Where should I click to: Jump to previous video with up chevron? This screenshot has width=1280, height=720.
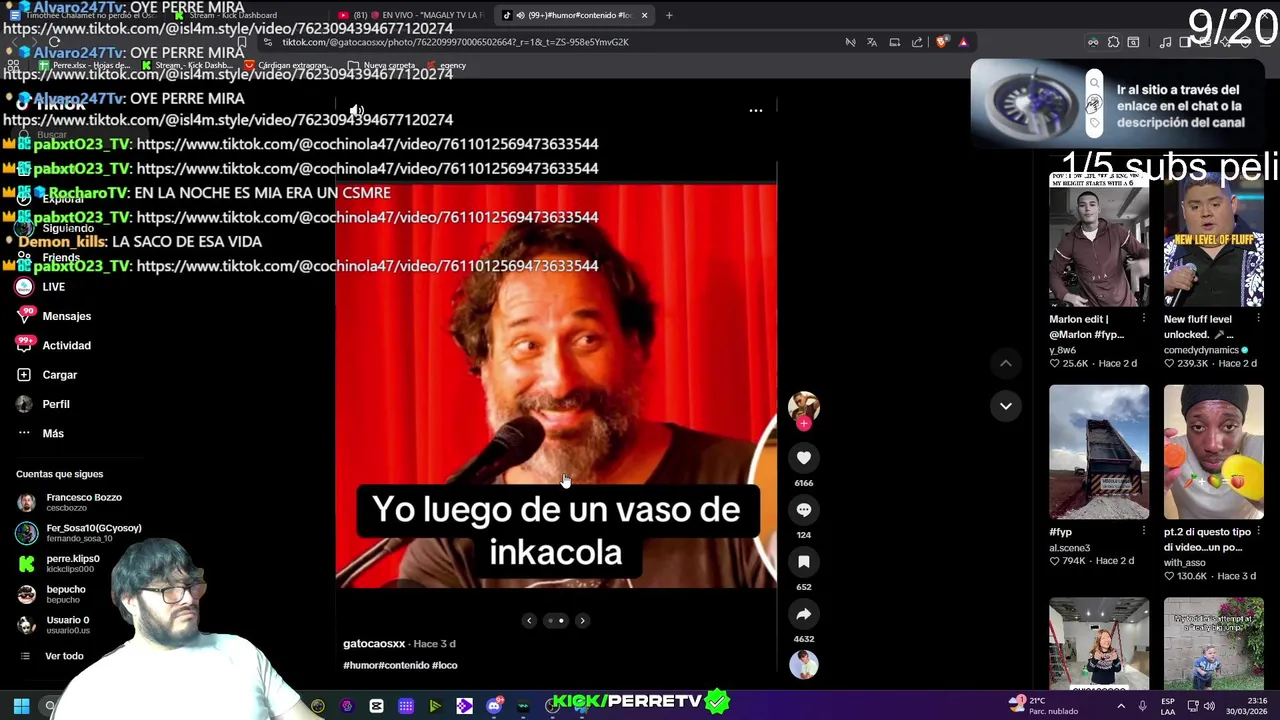pos(1006,364)
